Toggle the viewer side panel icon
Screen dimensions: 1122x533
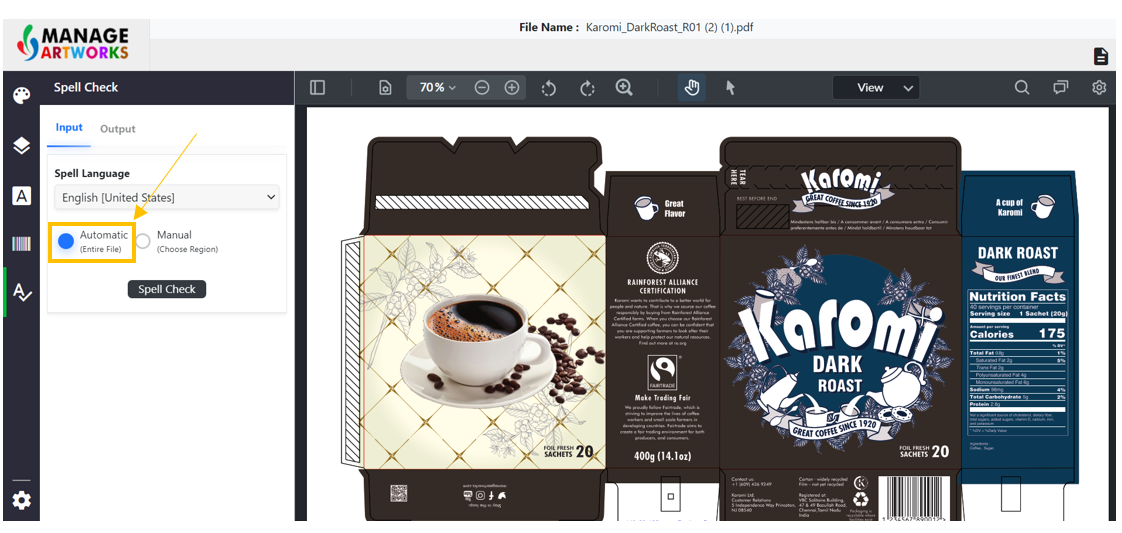coord(317,87)
